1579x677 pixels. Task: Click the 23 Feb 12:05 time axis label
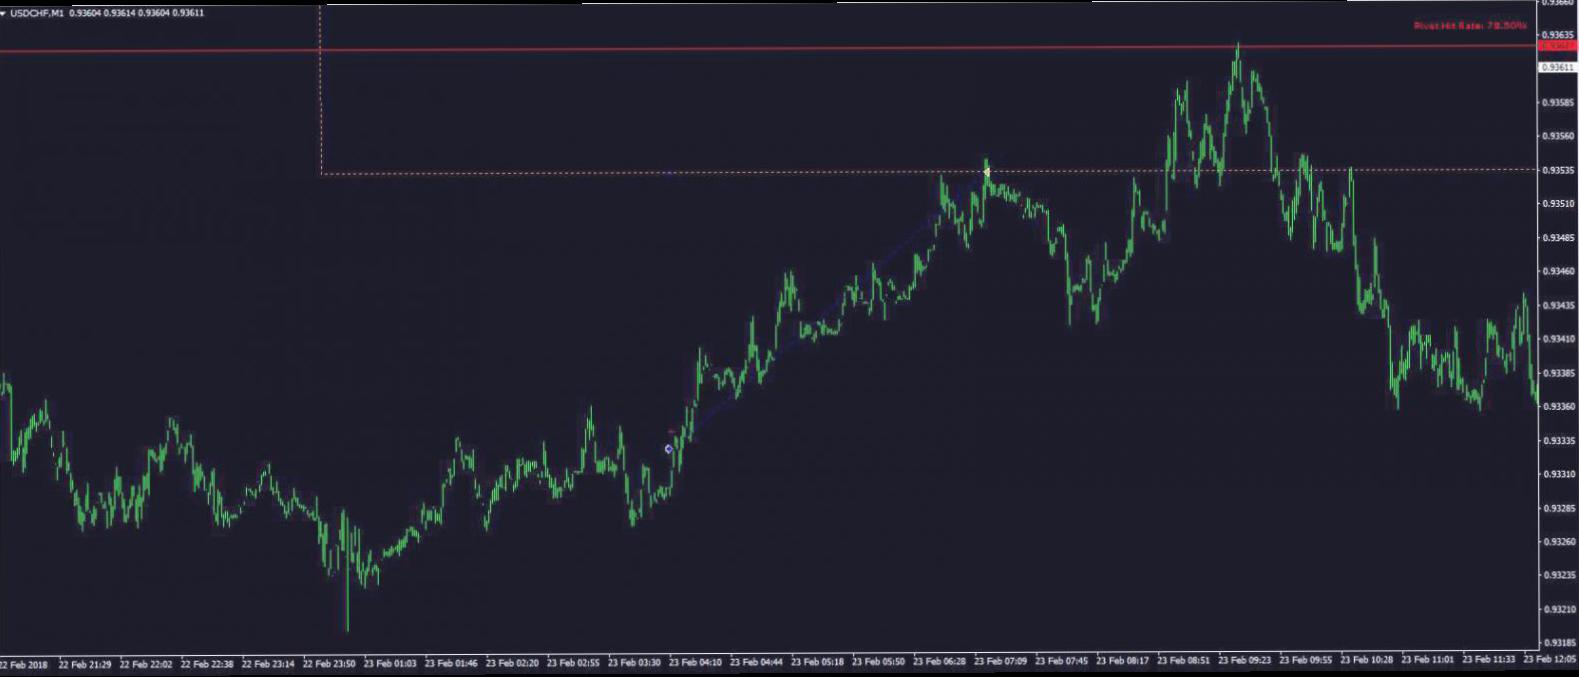pos(1550,659)
